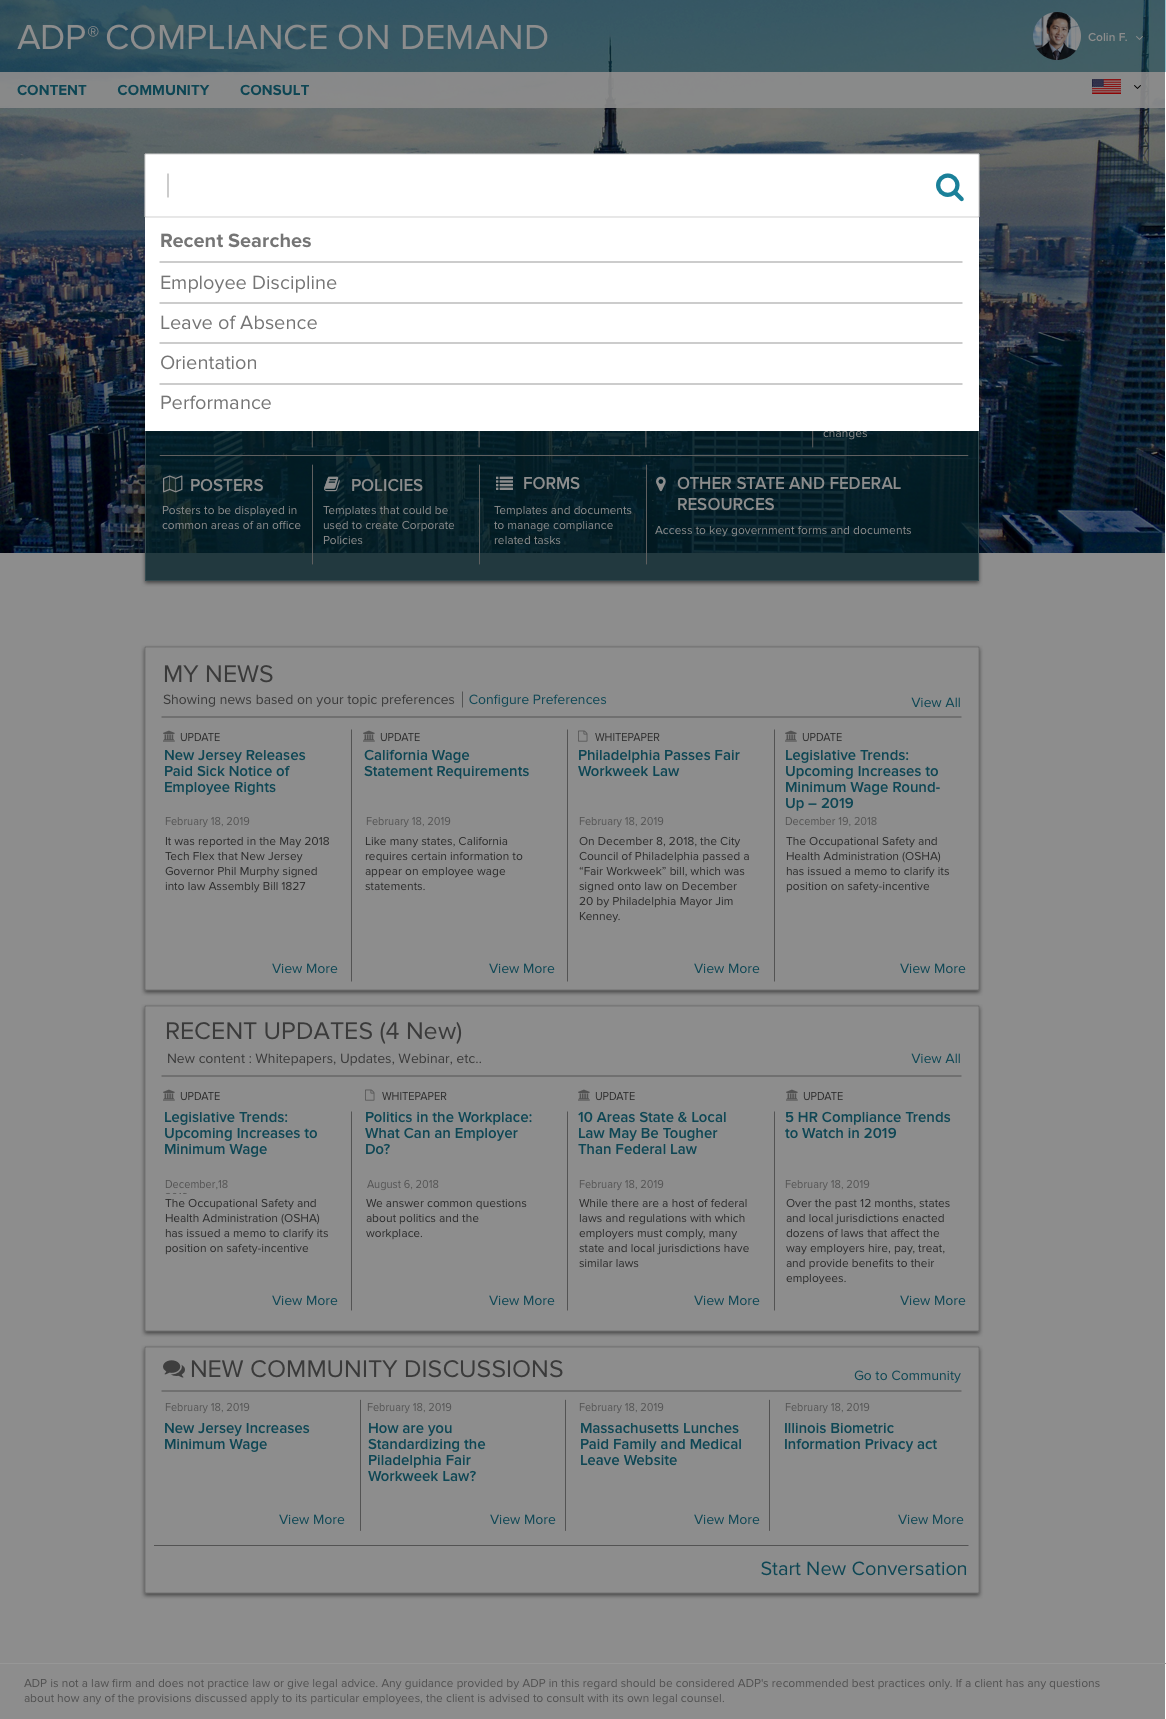The height and width of the screenshot is (1719, 1166).
Task: Open Massachusetts Lunches Paid Family discussion
Action: click(661, 1444)
